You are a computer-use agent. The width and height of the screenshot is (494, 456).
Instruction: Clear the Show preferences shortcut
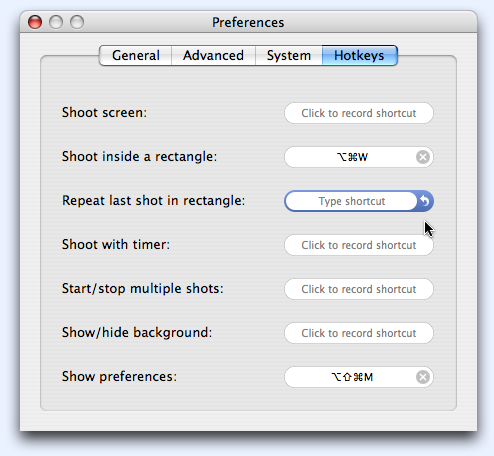[423, 377]
